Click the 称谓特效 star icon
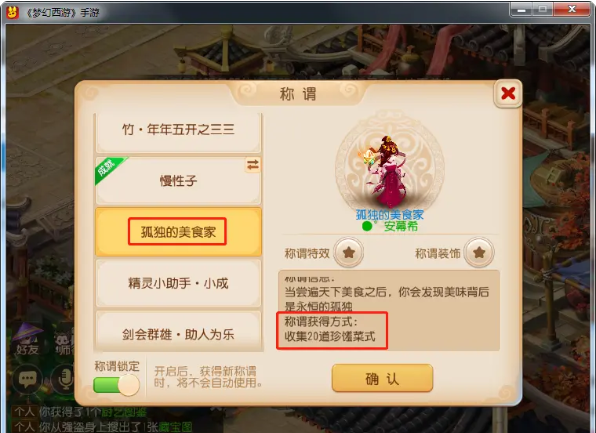The height and width of the screenshot is (433, 596). pyautogui.click(x=349, y=252)
